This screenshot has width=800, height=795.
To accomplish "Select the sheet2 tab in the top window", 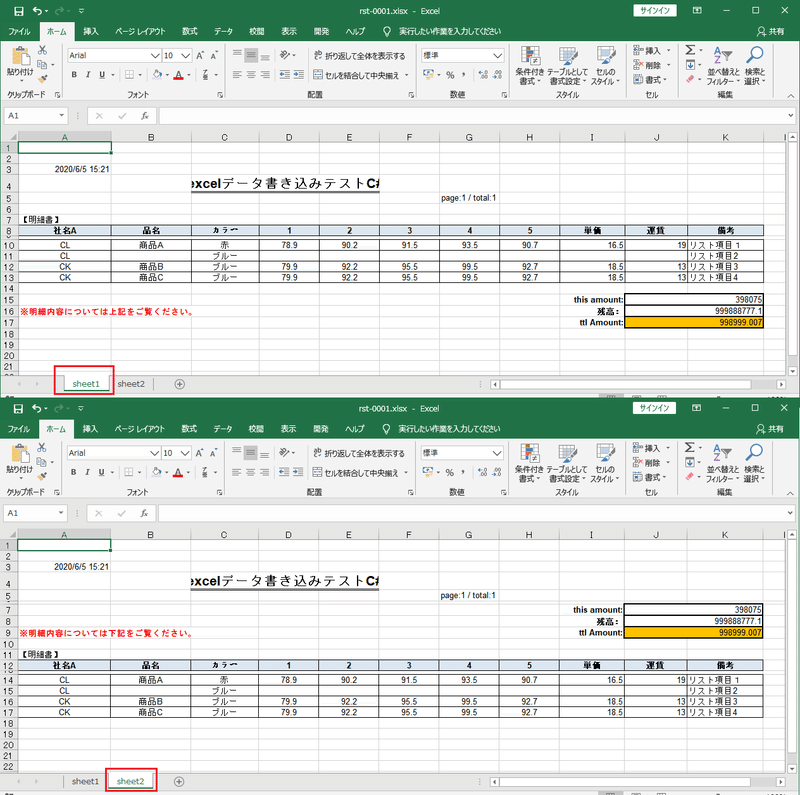I will click(x=131, y=384).
